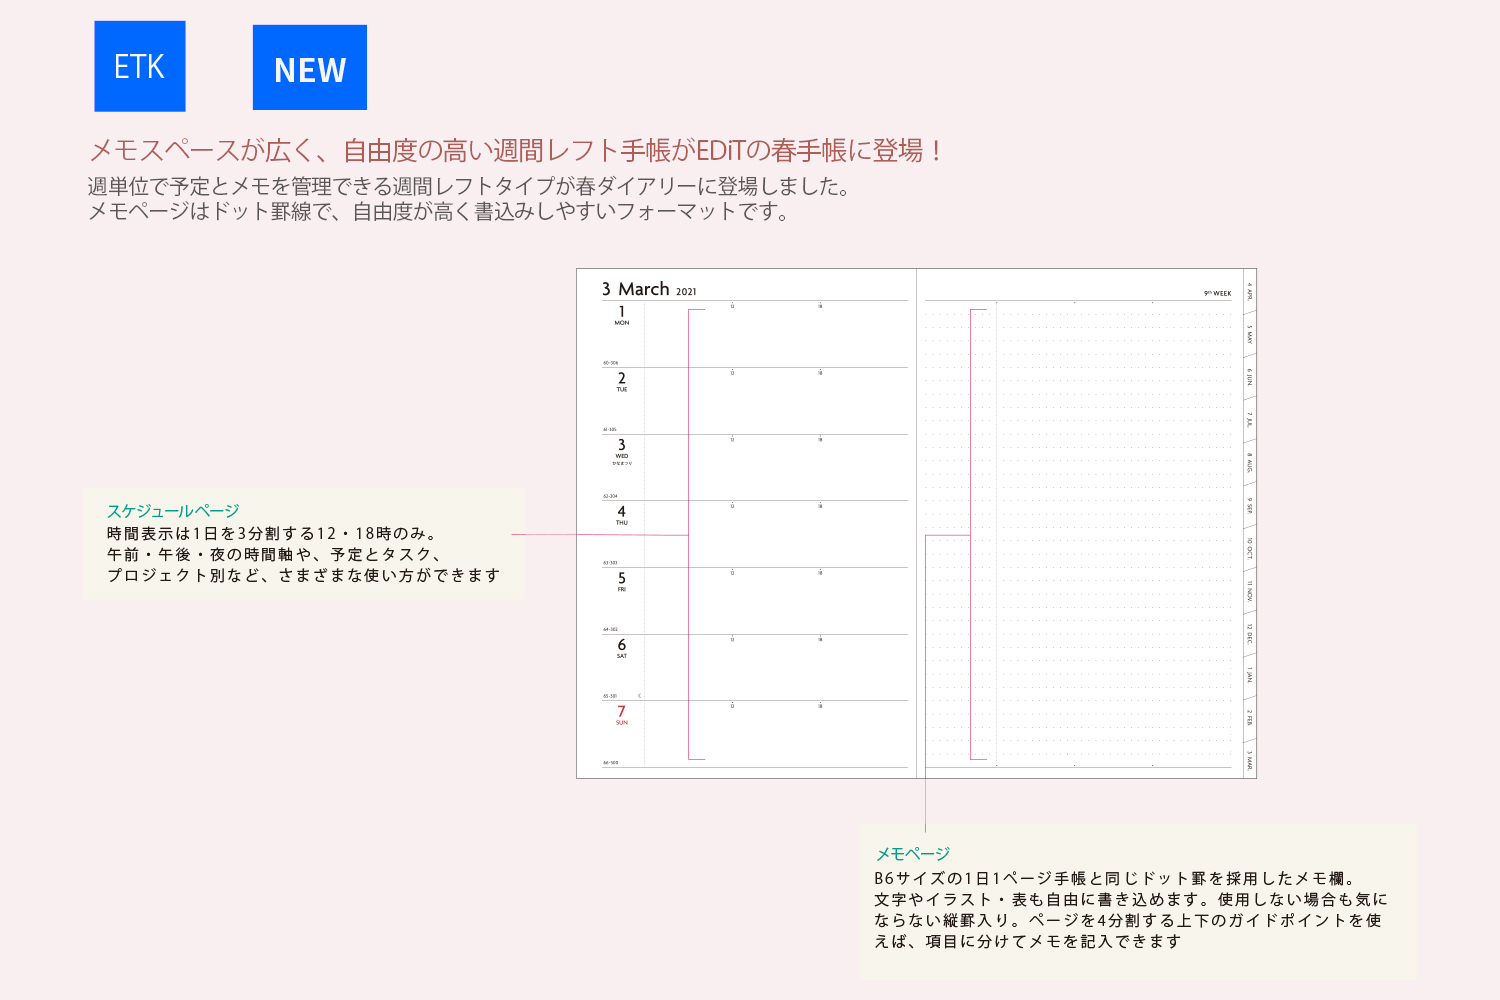1500x1000 pixels.
Task: Click the line starting えば、項目に分けて
Action: point(1027,941)
